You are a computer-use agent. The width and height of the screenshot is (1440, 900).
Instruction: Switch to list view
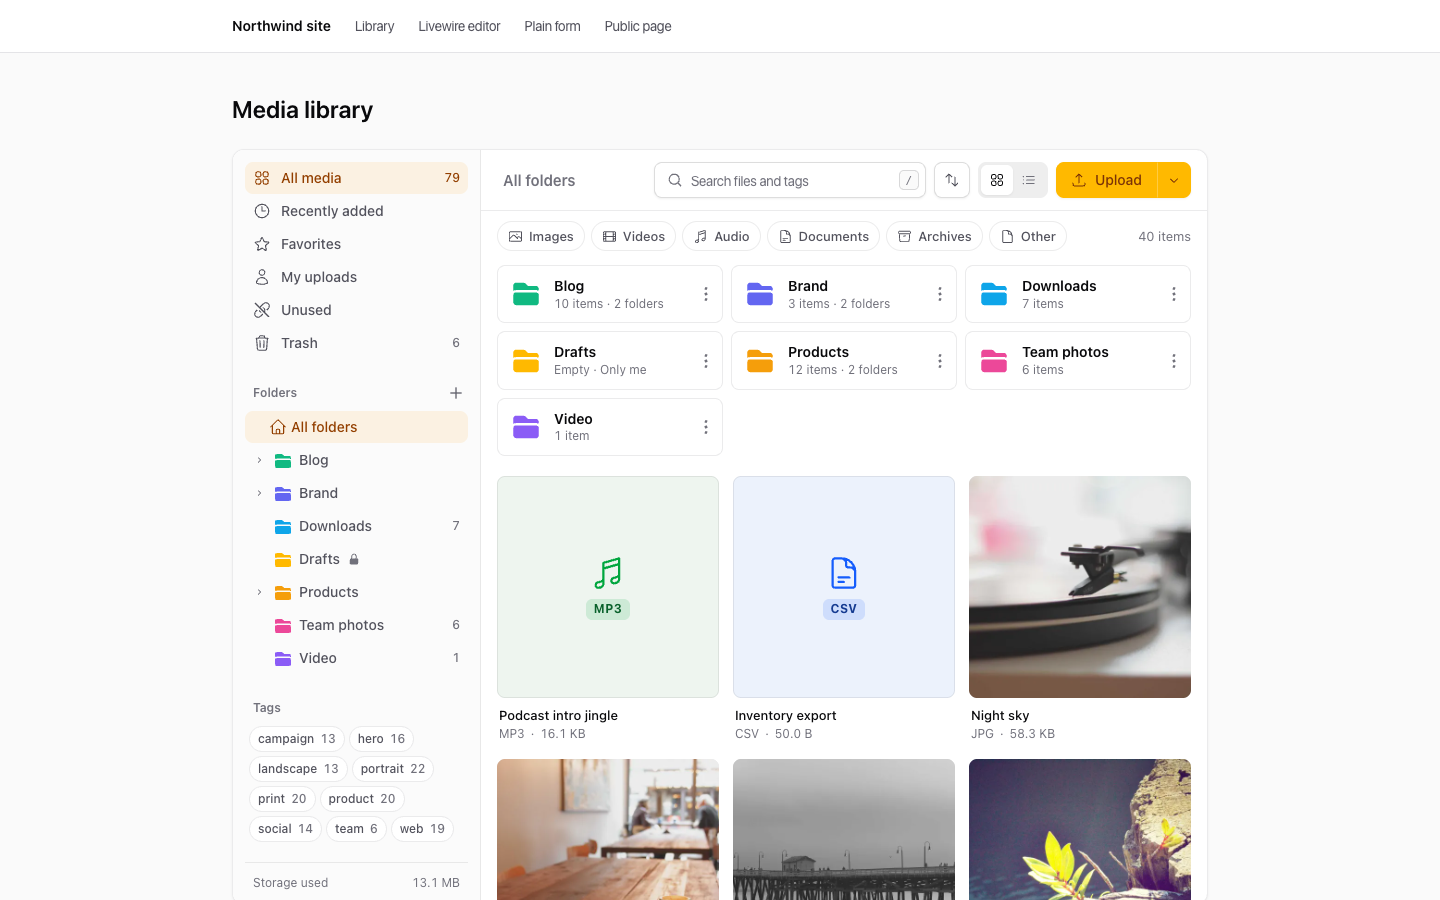(1029, 180)
